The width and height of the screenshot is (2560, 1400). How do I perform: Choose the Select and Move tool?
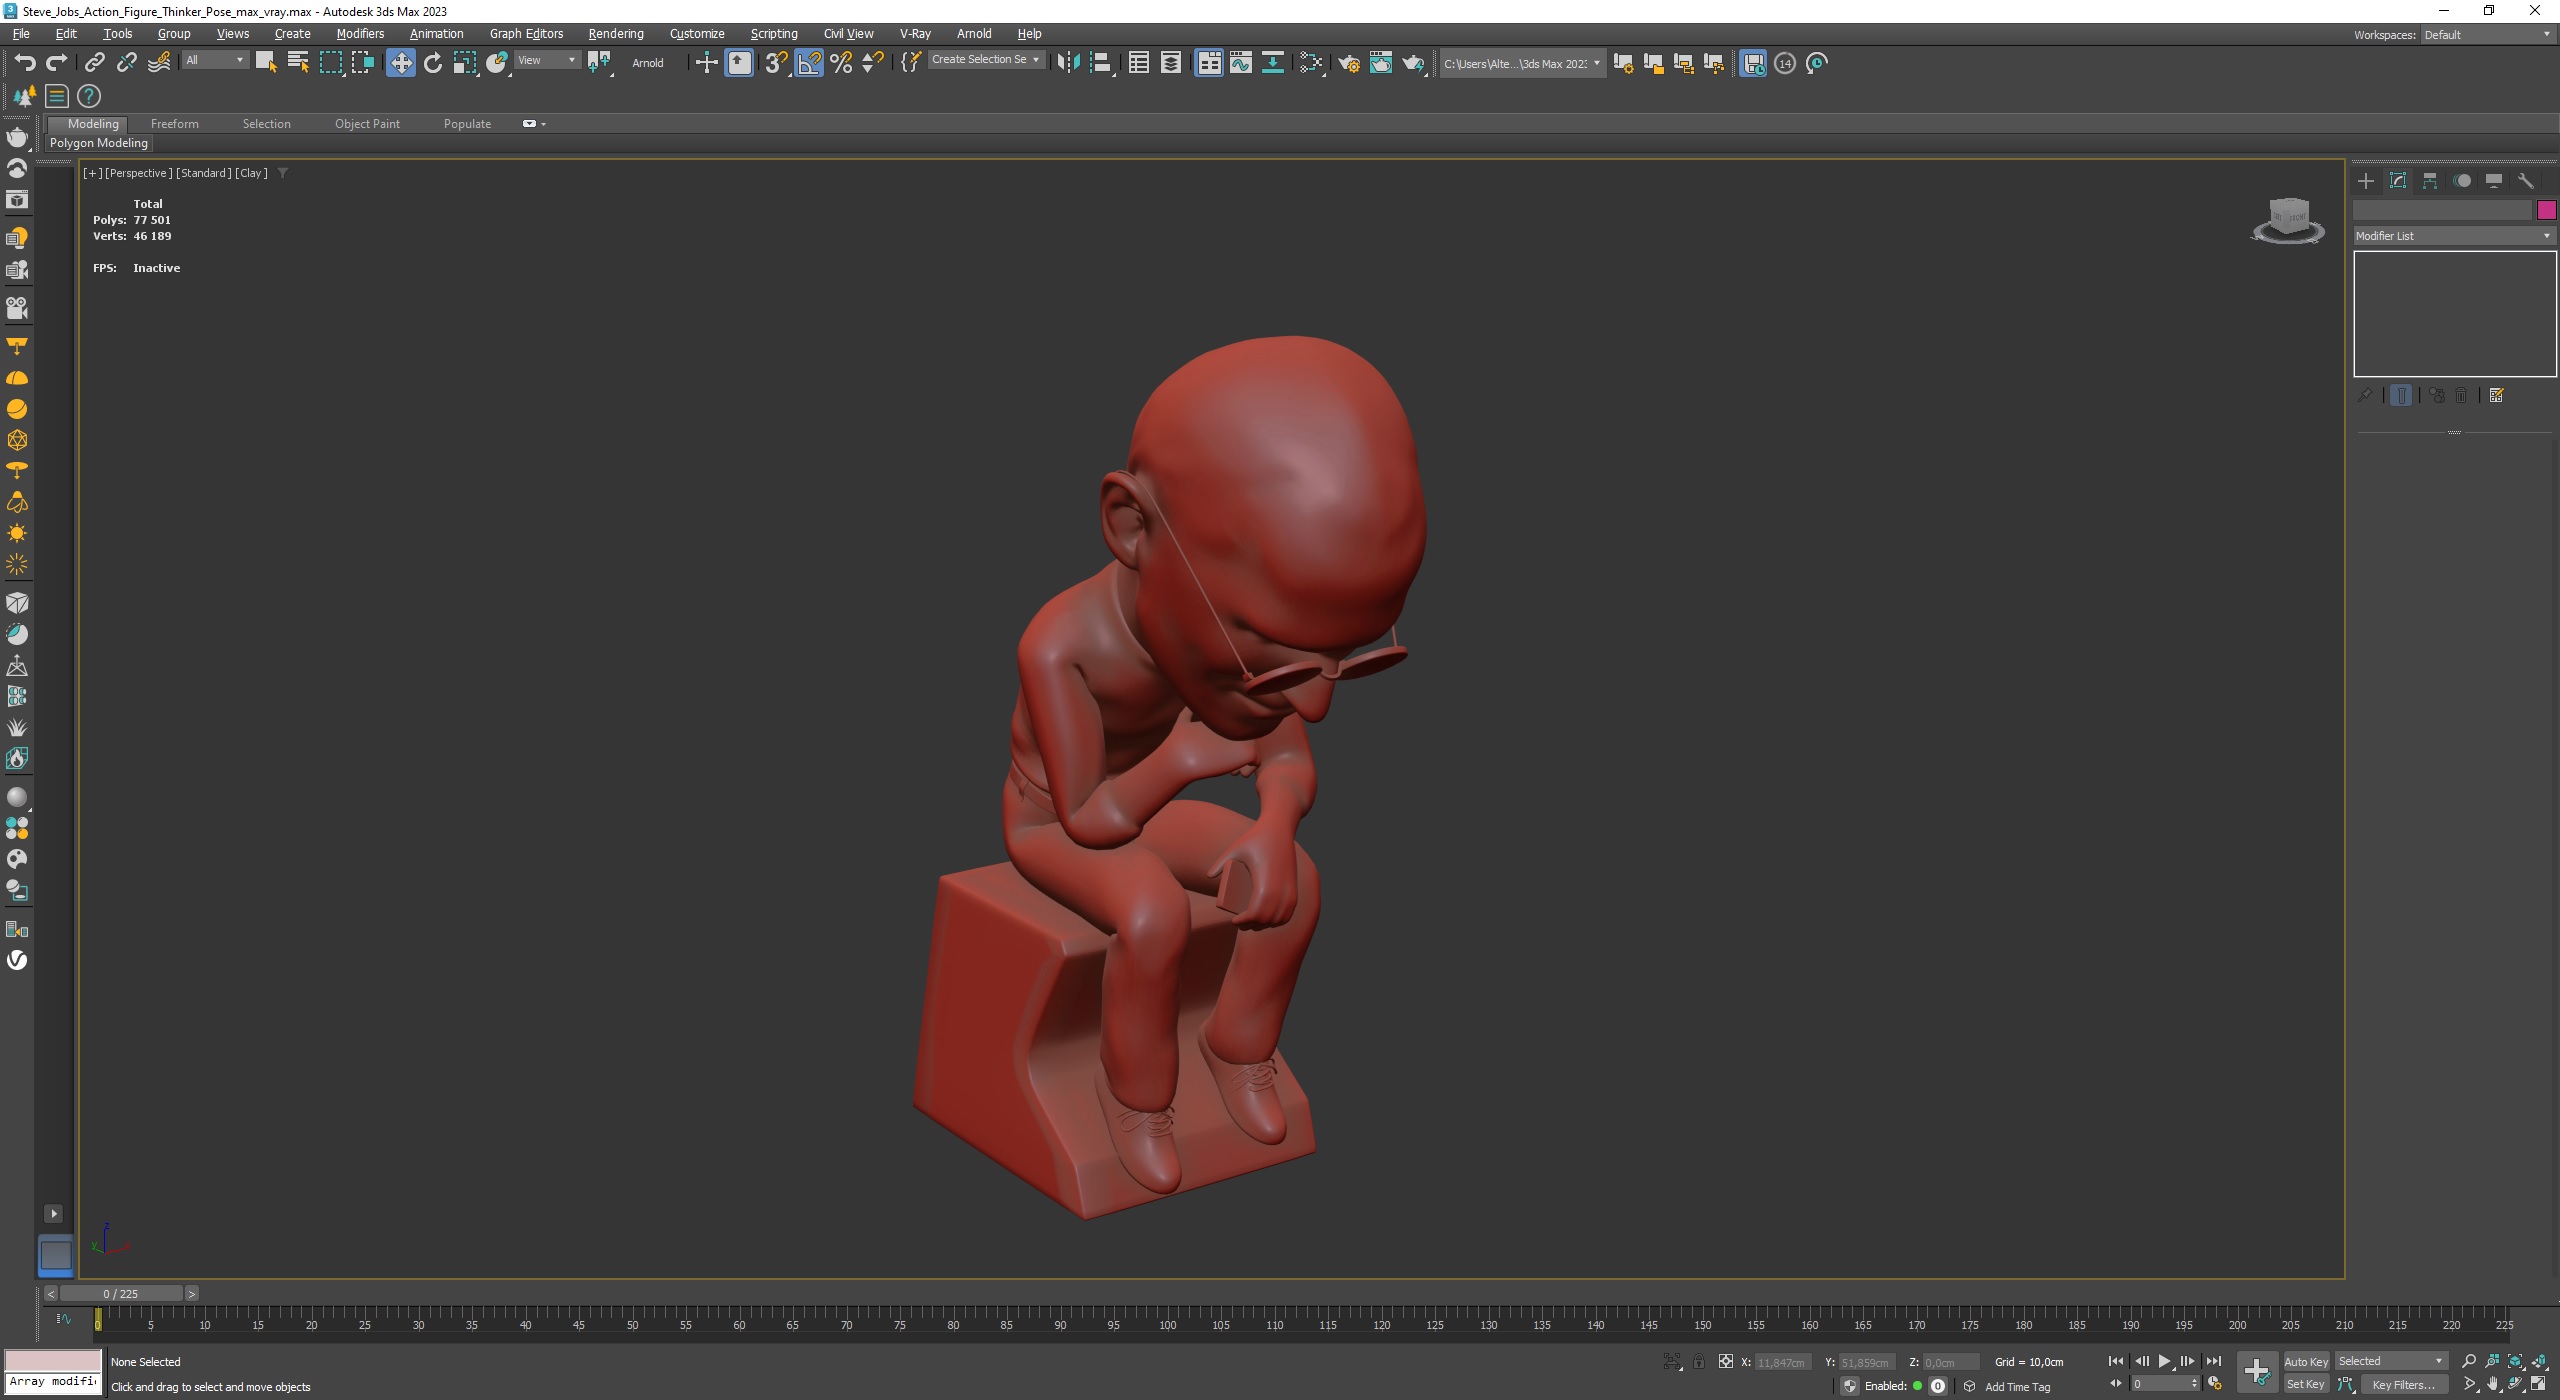[400, 63]
